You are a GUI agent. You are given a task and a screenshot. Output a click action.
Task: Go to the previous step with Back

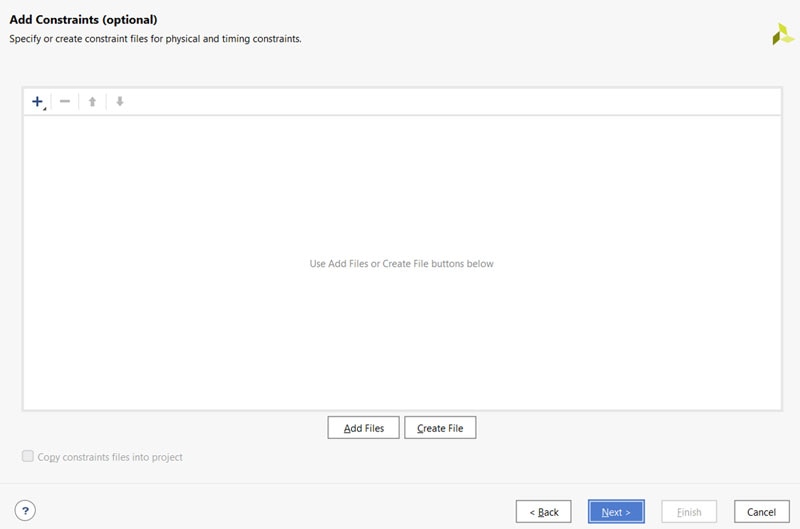[544, 512]
